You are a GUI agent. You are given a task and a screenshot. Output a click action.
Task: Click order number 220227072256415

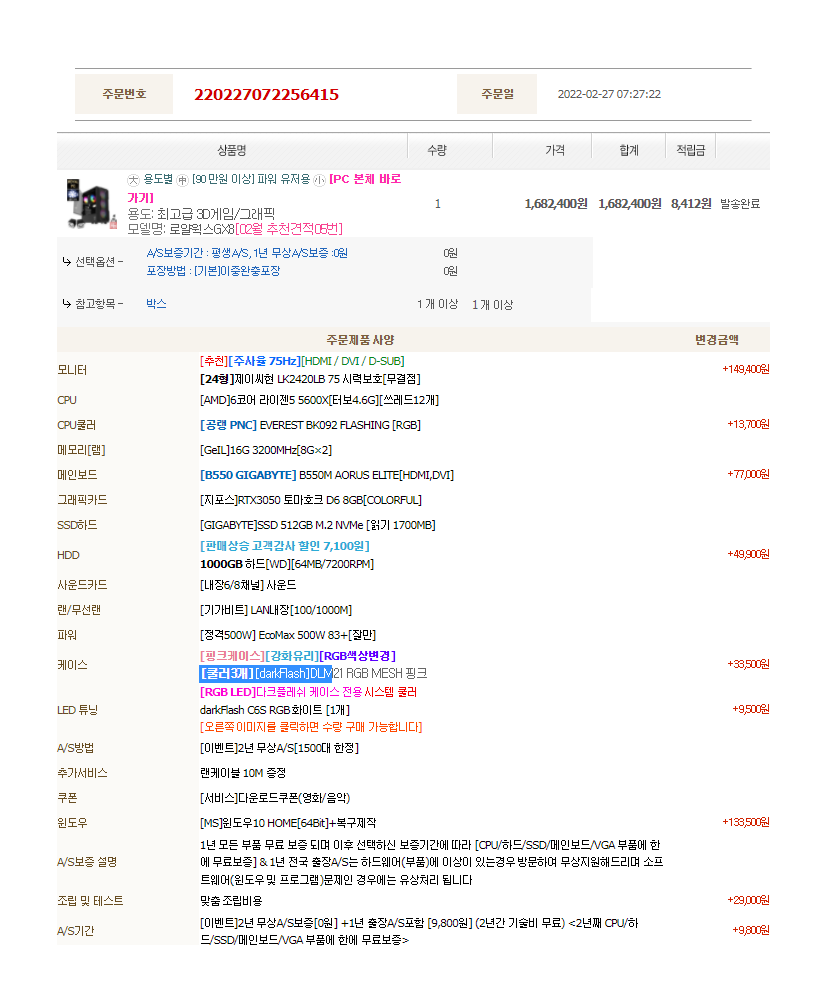pos(267,94)
